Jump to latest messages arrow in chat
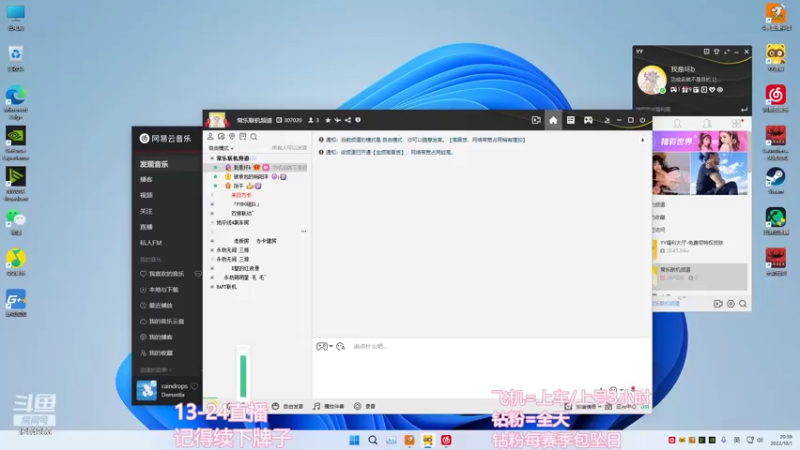The width and height of the screenshot is (800, 450). [642, 140]
